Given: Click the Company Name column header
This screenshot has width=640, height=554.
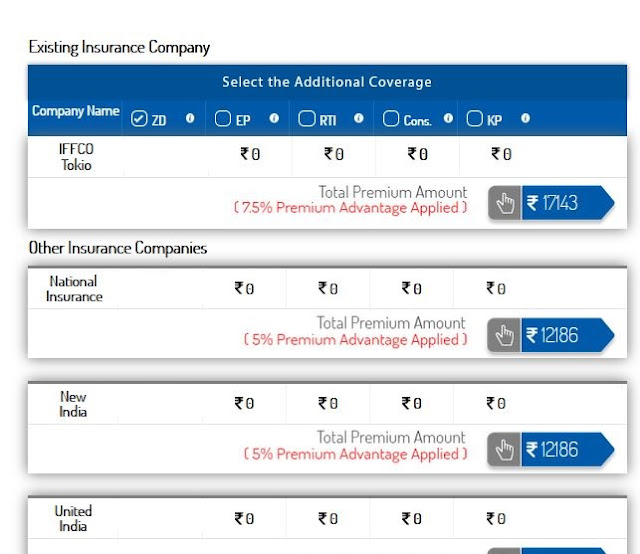Looking at the screenshot, I should (76, 111).
